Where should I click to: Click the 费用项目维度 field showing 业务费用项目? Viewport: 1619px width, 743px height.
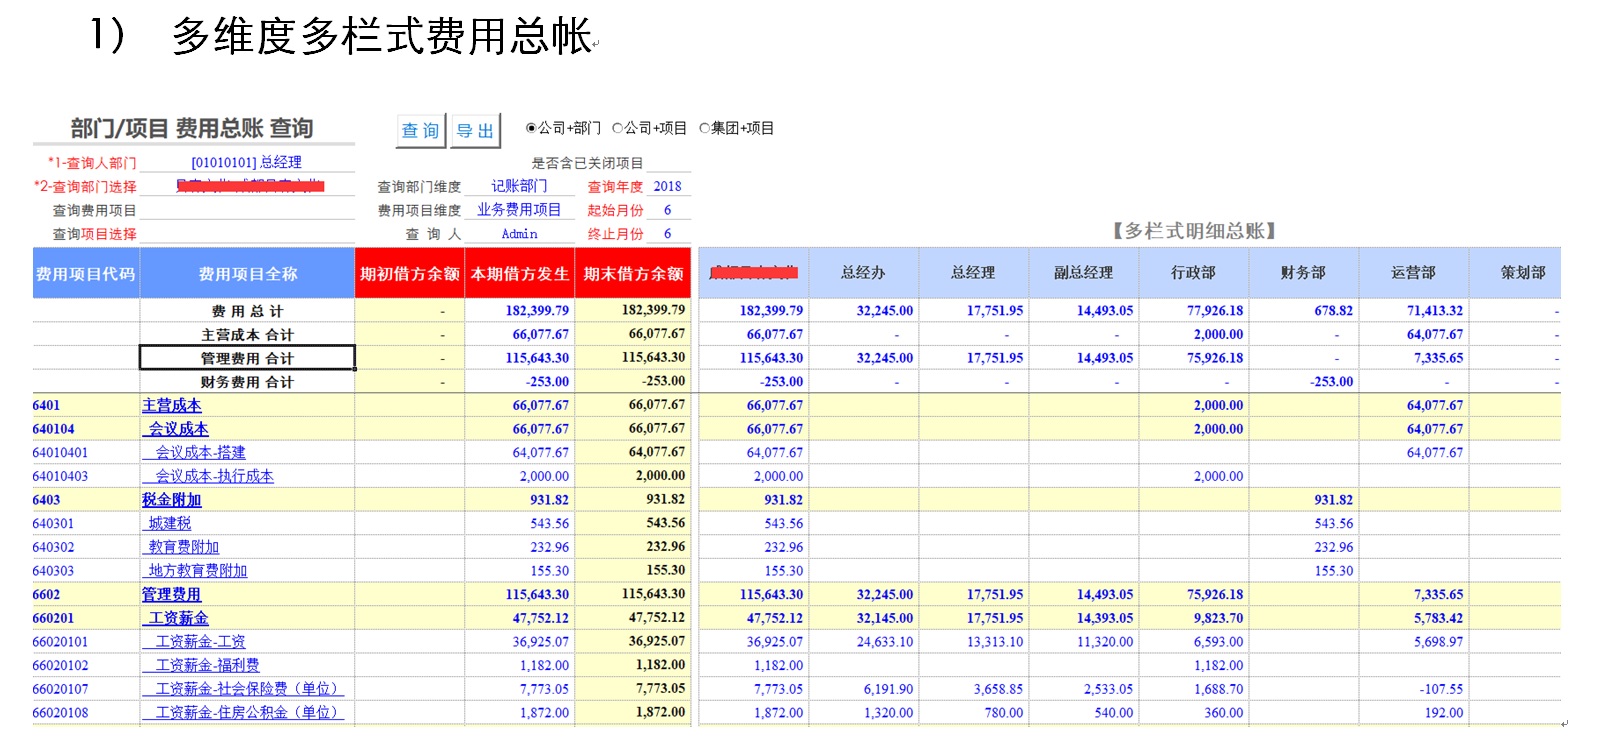click(x=519, y=210)
